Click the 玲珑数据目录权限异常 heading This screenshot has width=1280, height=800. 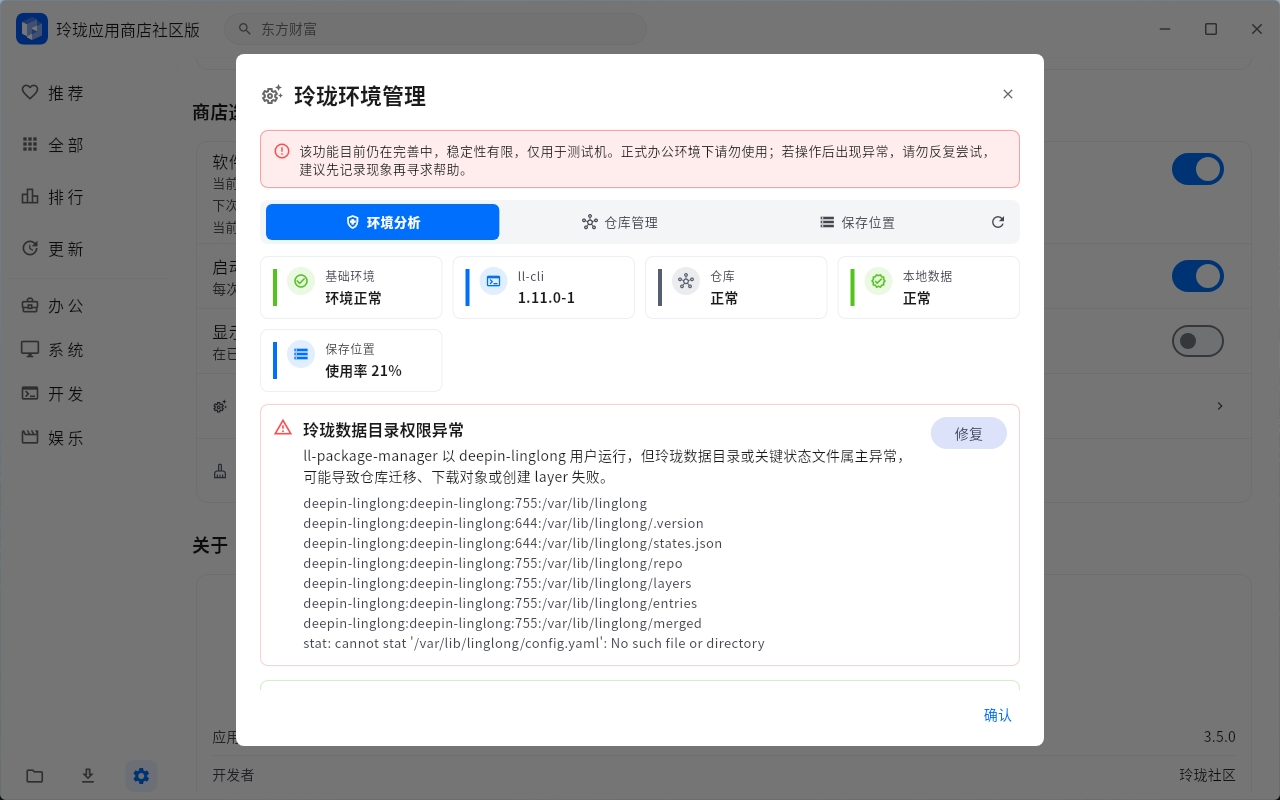click(384, 430)
